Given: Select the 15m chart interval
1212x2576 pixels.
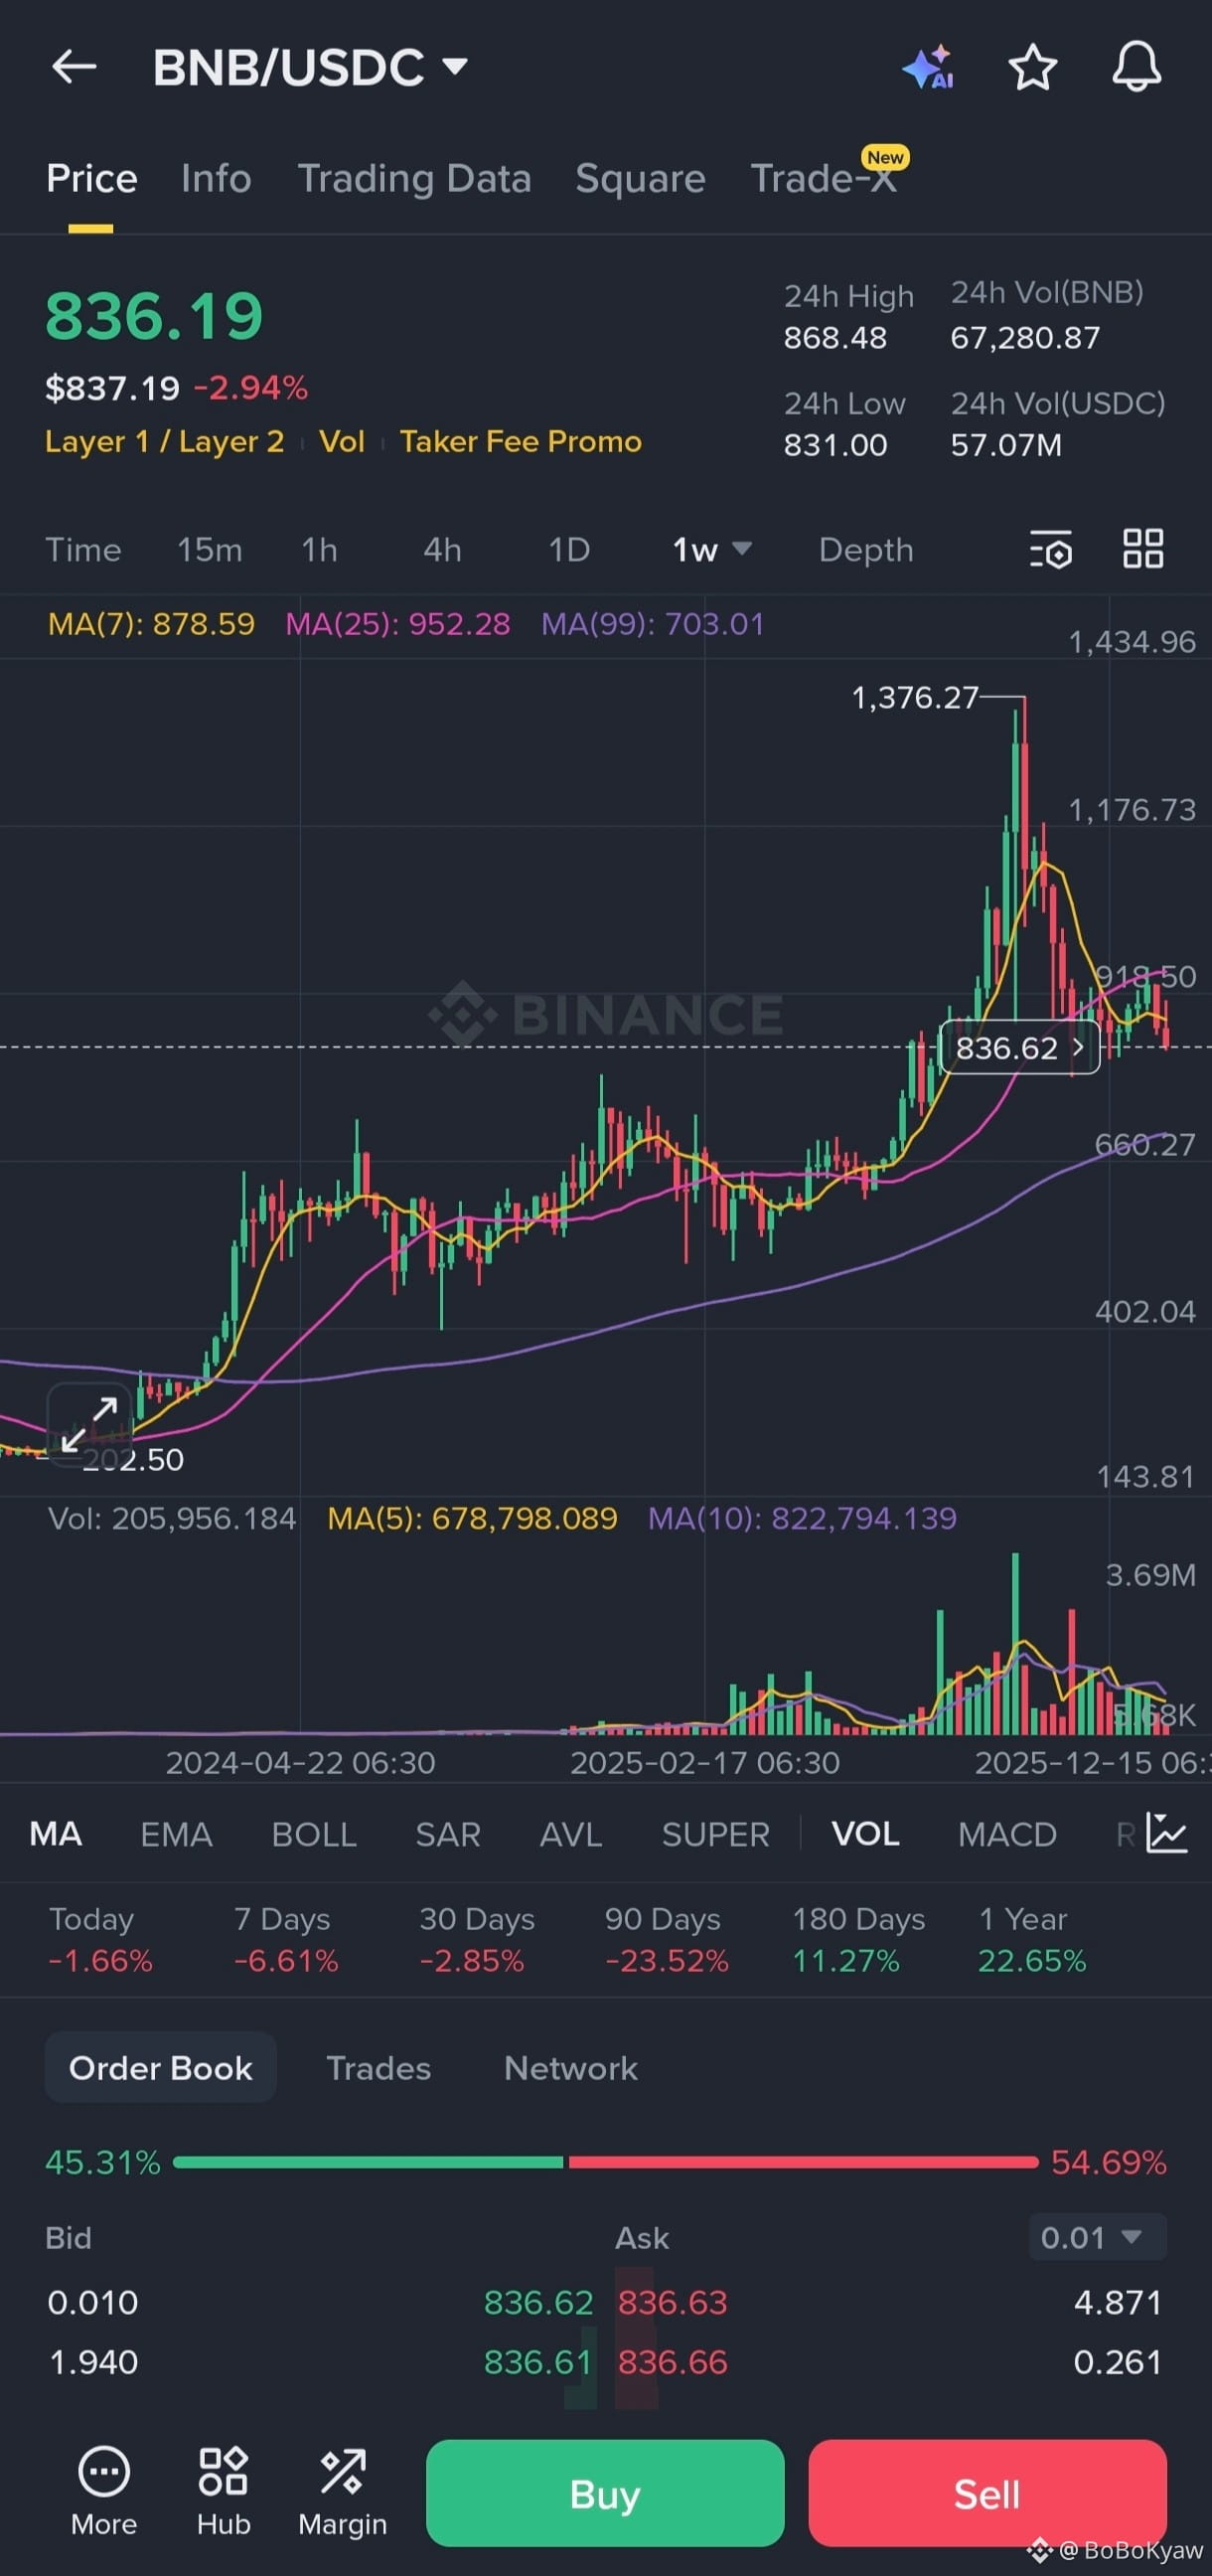Looking at the screenshot, I should [209, 549].
